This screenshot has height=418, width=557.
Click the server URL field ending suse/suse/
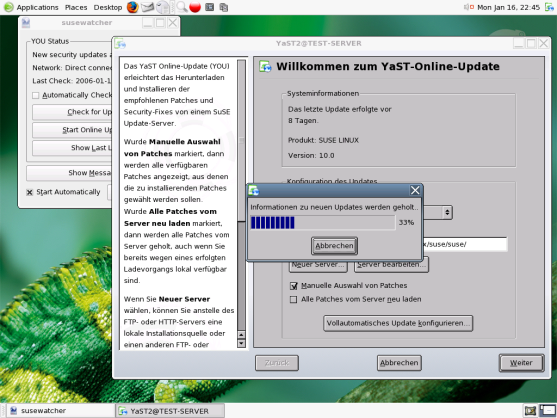tap(465, 244)
